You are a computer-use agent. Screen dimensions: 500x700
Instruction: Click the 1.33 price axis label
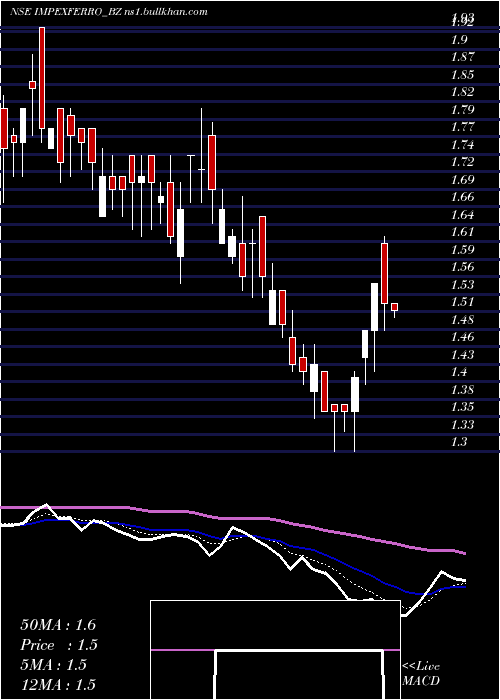tap(463, 425)
